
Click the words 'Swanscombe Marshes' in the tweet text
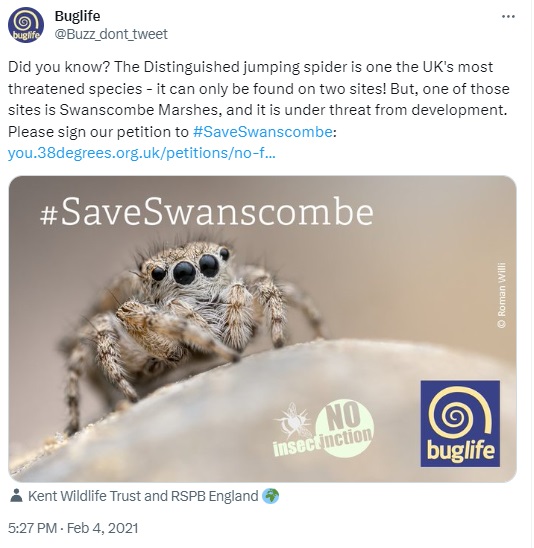click(140, 110)
